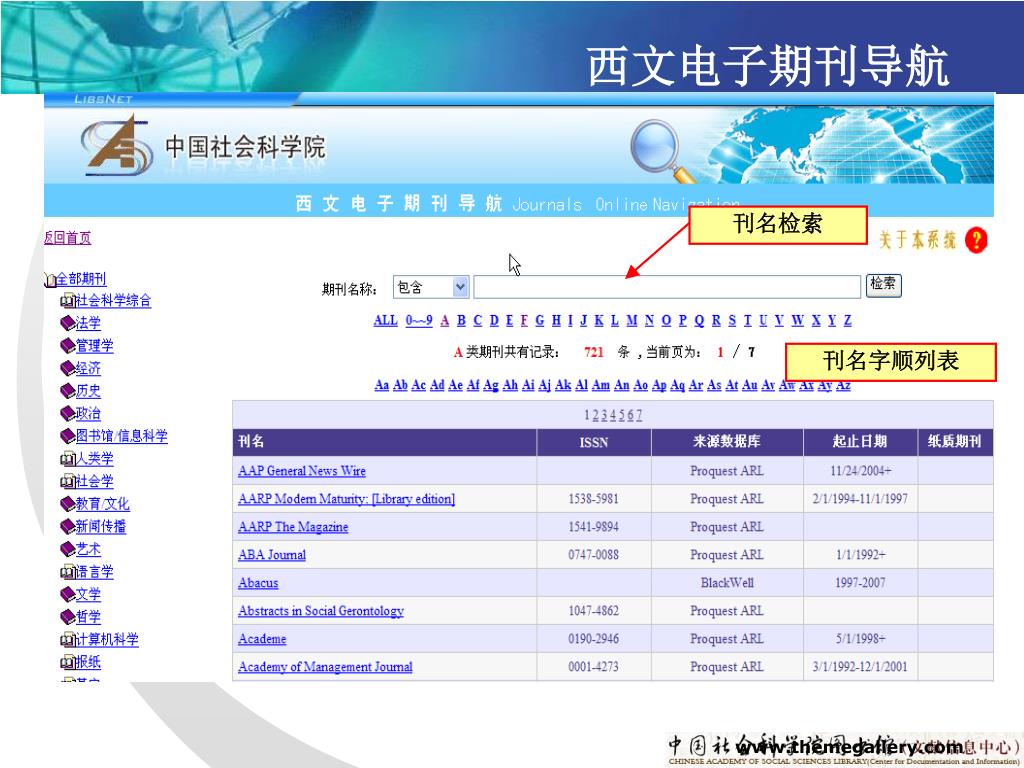Viewport: 1024px width, 768px height.
Task: Select the As sub-index link
Action: pos(714,385)
